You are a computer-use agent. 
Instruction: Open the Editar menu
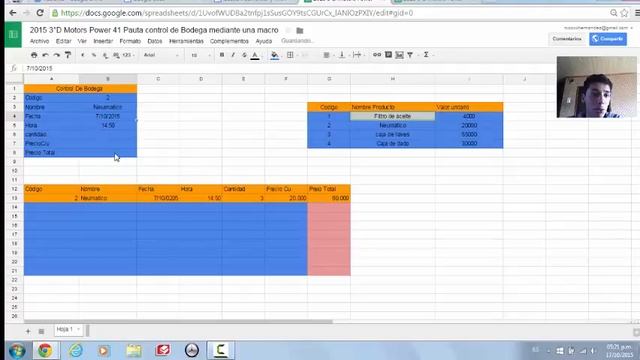(63, 41)
